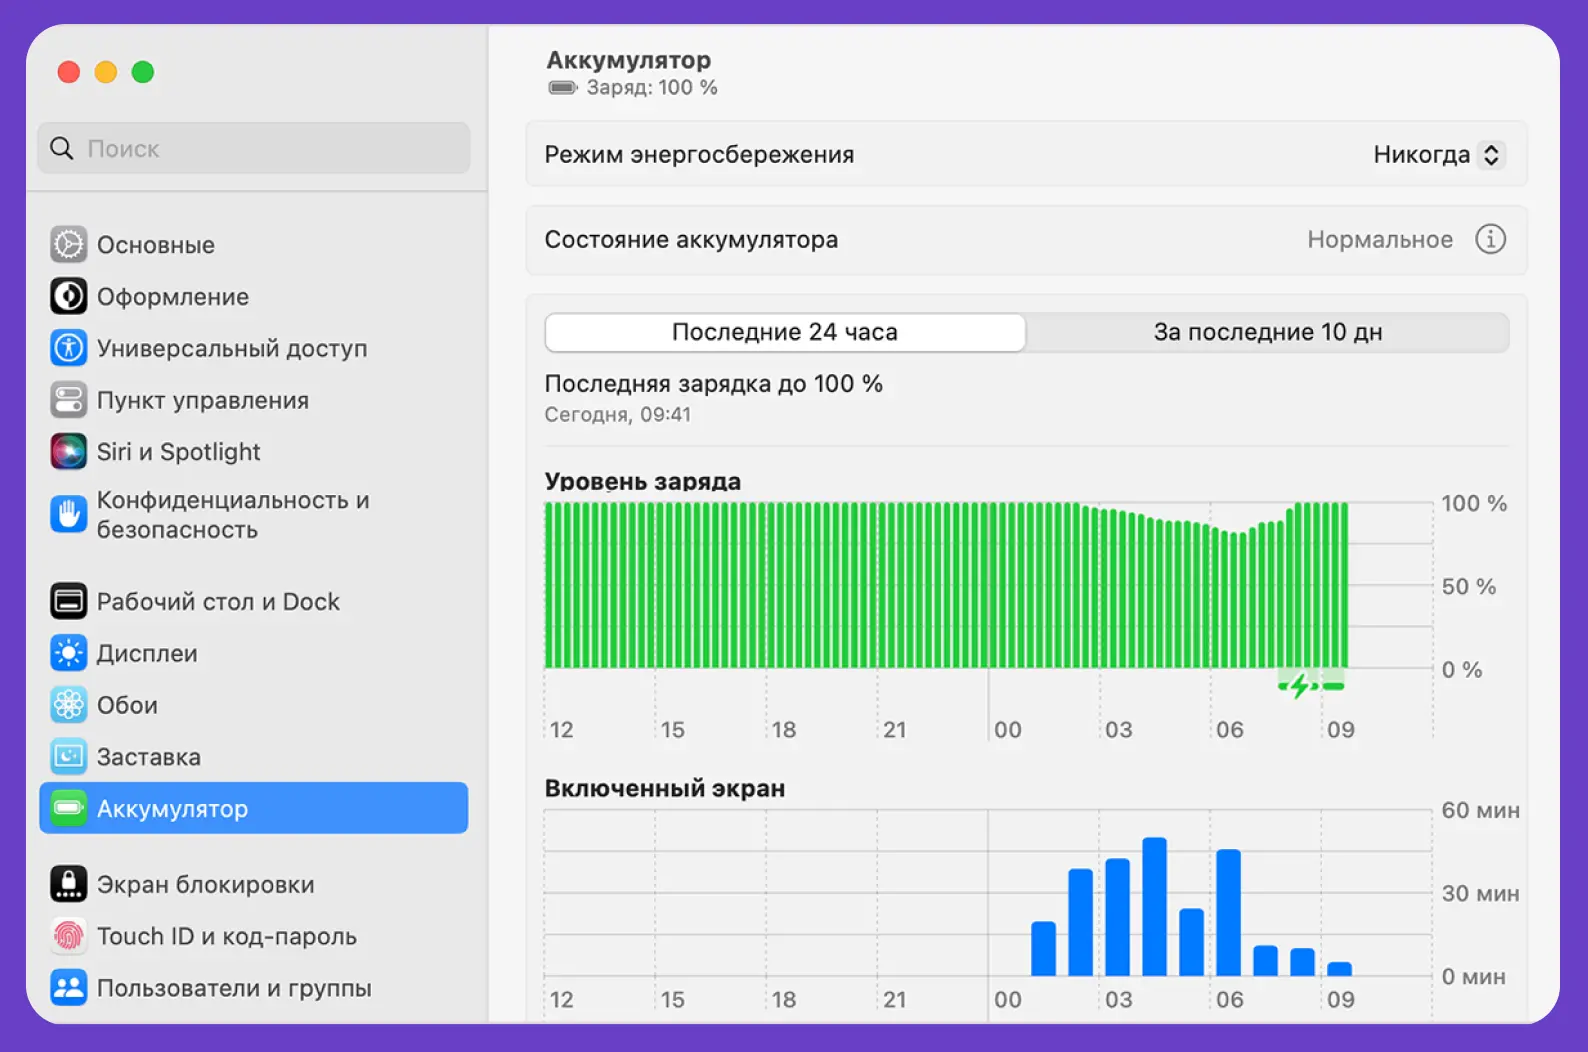Image resolution: width=1588 pixels, height=1052 pixels.
Task: Click the Пользователи и группы icon
Action: (69, 988)
